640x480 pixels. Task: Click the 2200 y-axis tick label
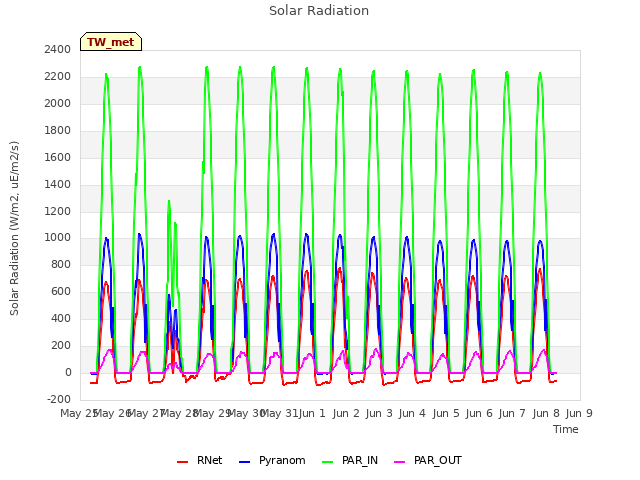(x=58, y=76)
